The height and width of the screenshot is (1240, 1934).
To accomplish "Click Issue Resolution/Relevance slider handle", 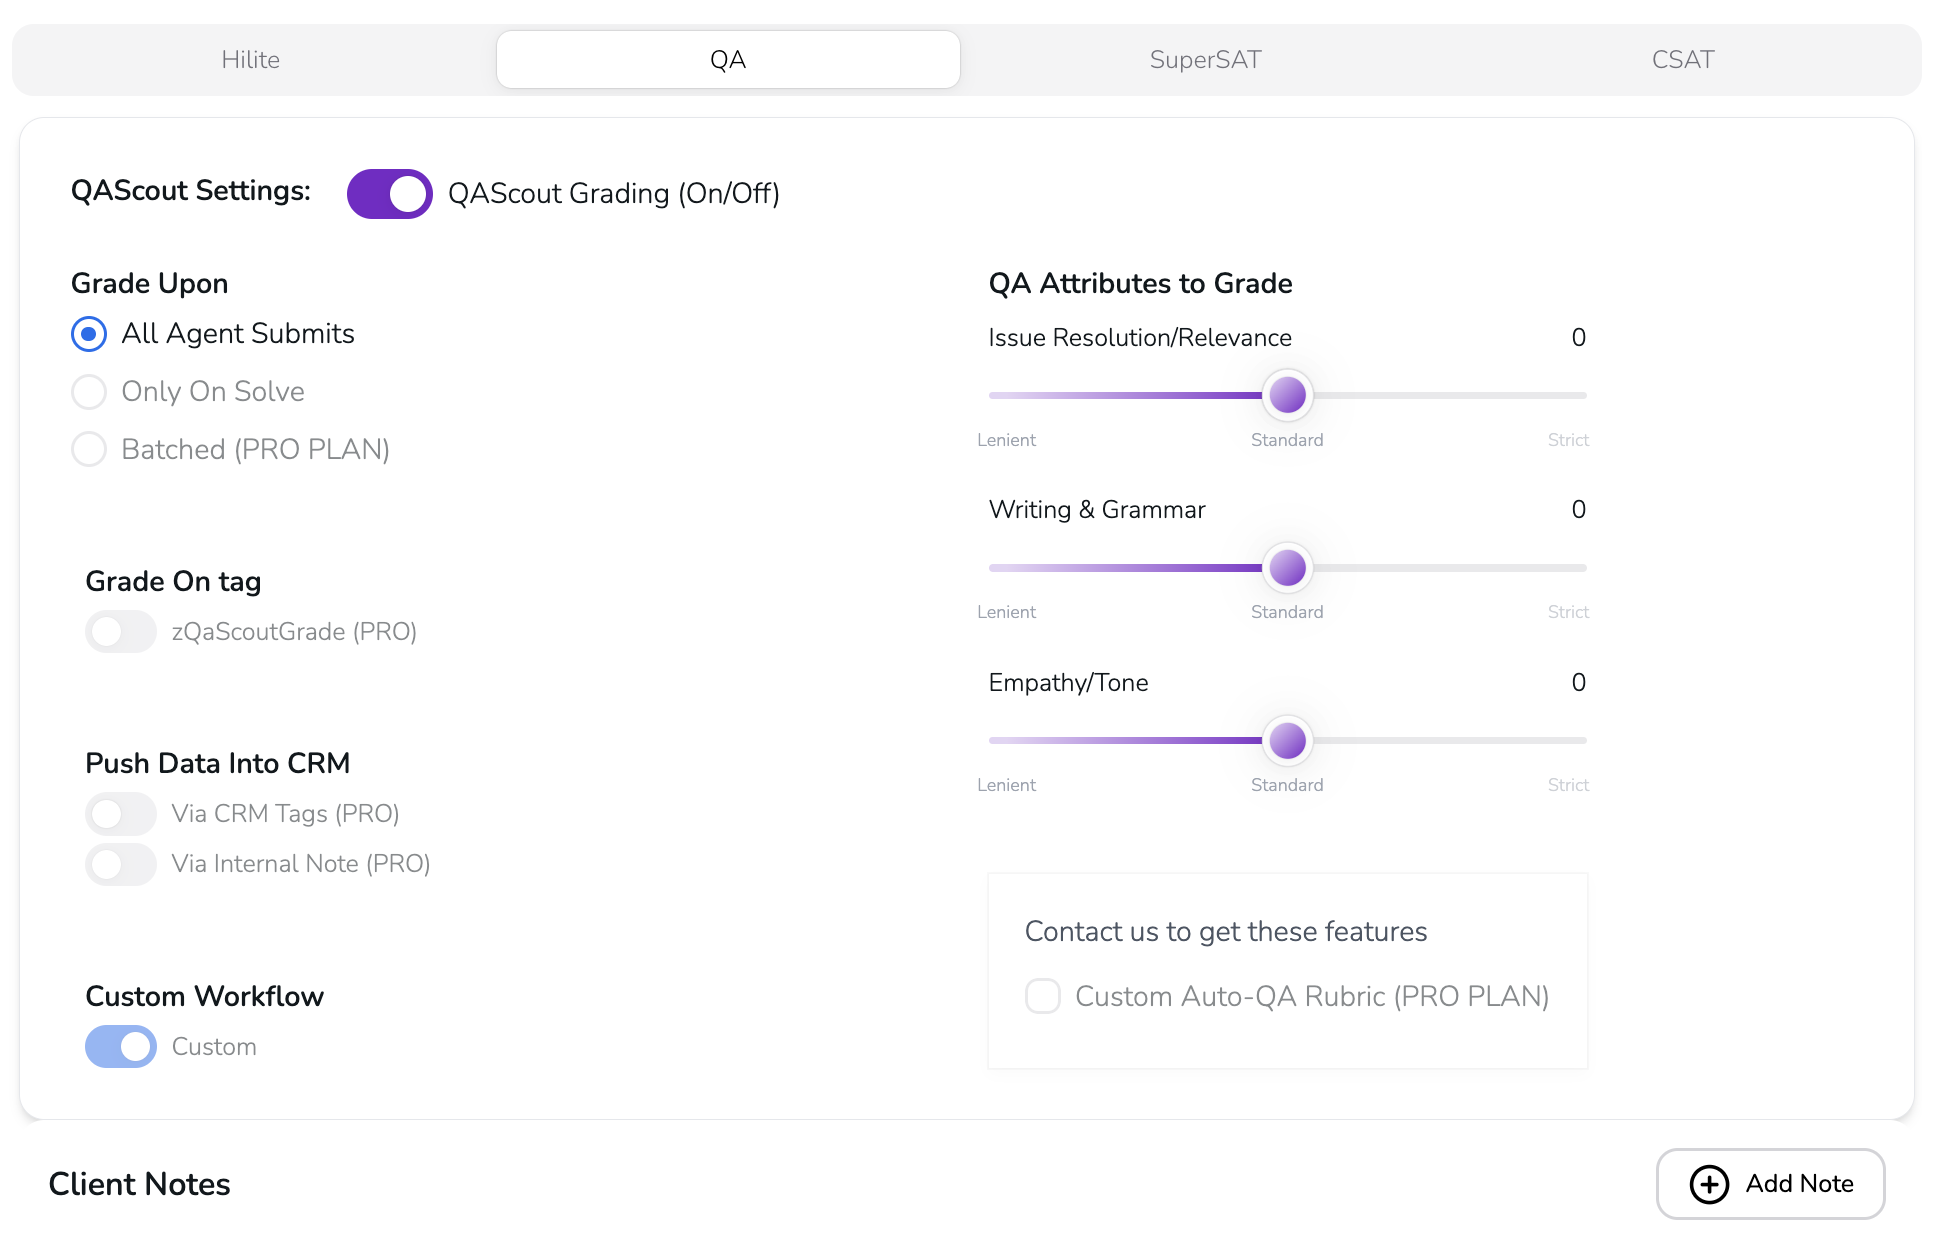I will pyautogui.click(x=1287, y=395).
